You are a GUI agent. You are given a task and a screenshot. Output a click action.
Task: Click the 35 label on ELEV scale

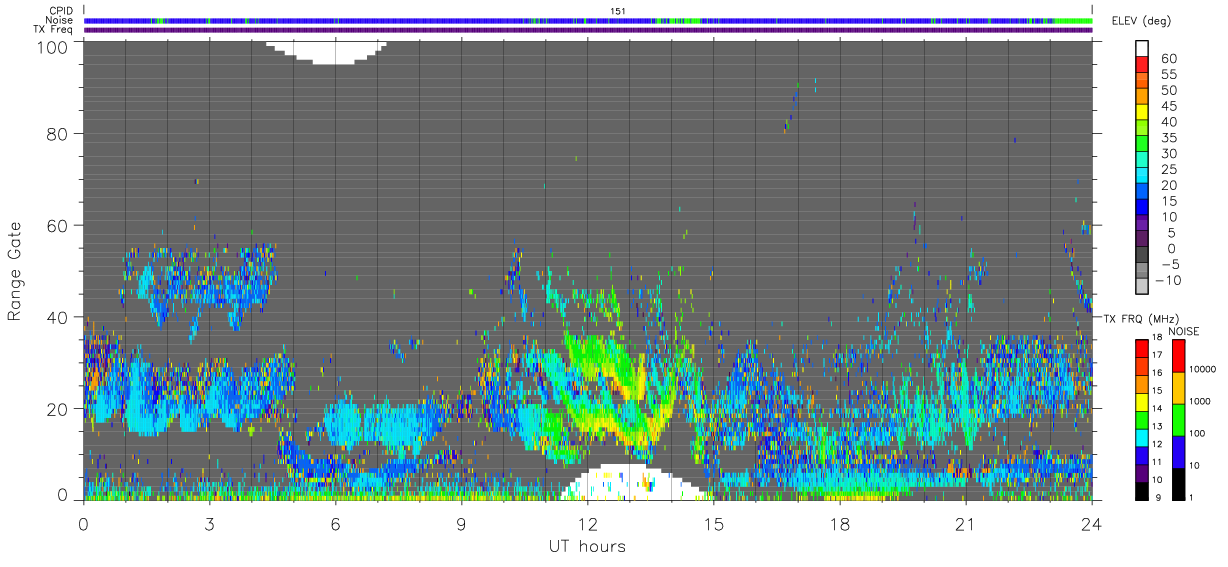pyautogui.click(x=1168, y=138)
